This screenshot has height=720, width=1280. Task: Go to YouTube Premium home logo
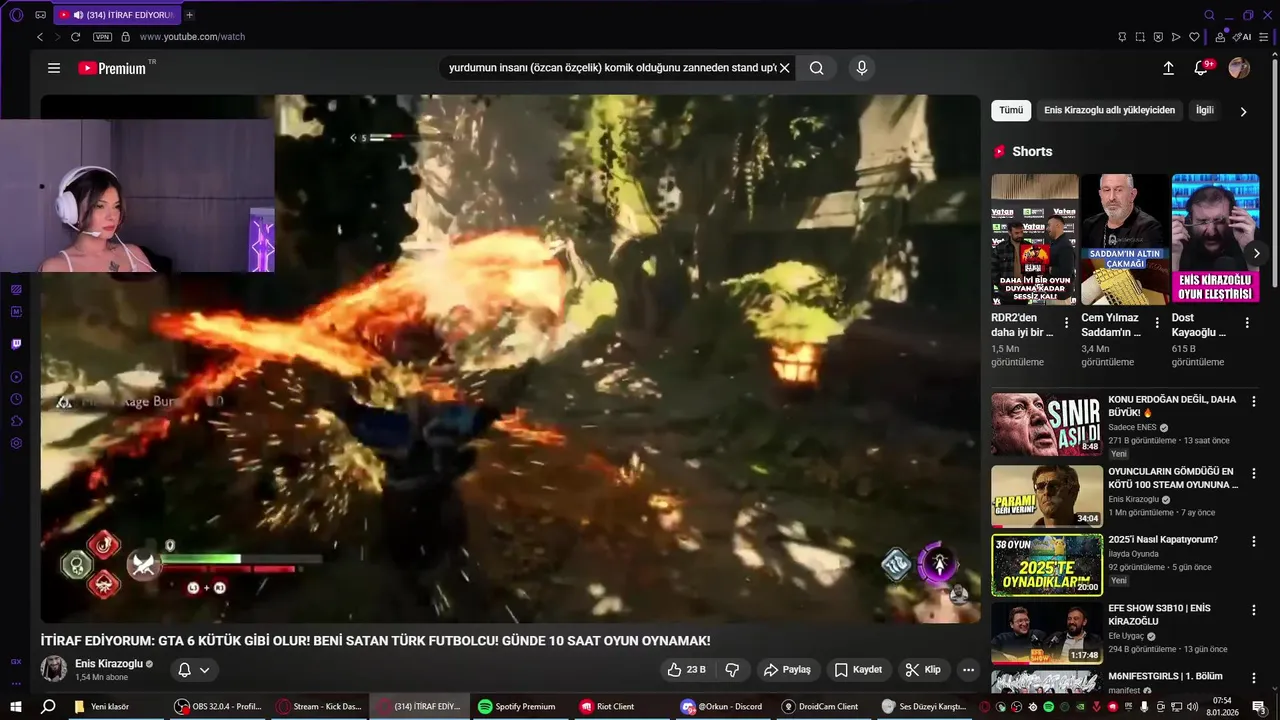113,68
